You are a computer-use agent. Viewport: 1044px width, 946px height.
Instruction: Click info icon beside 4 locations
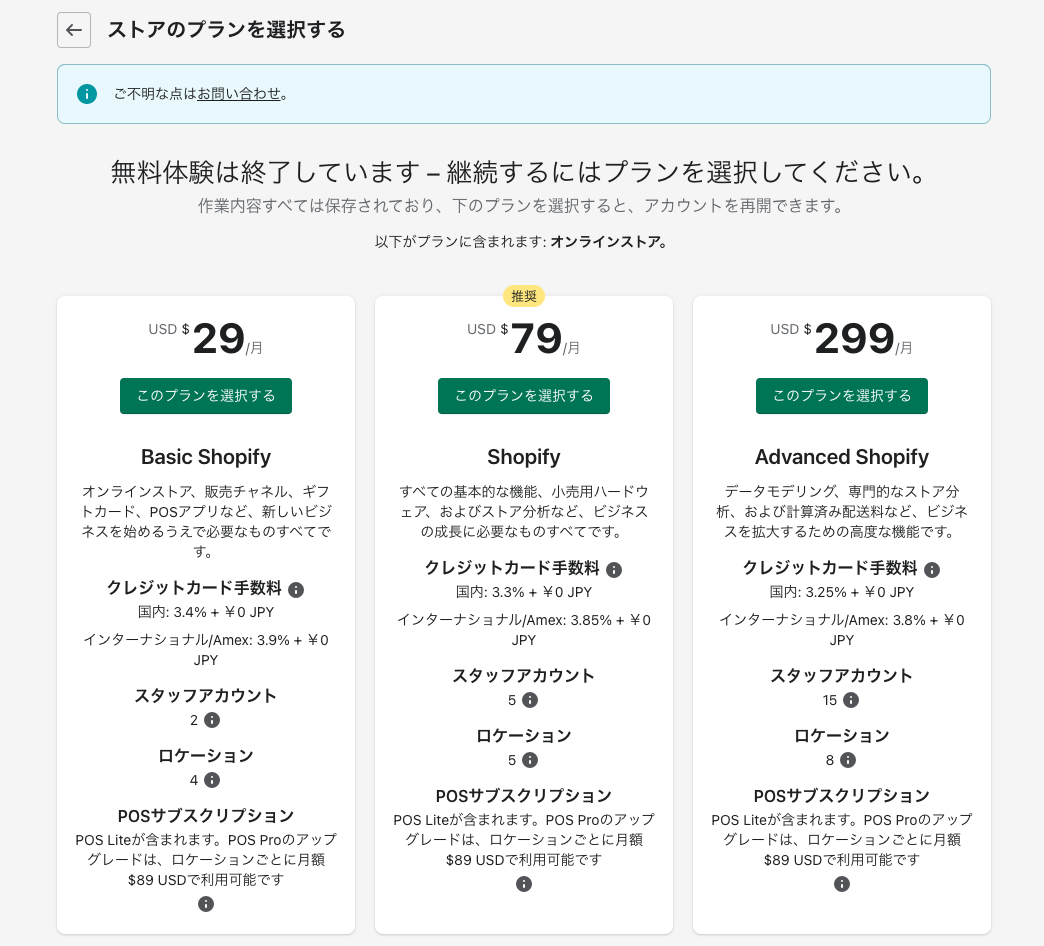tap(212, 780)
